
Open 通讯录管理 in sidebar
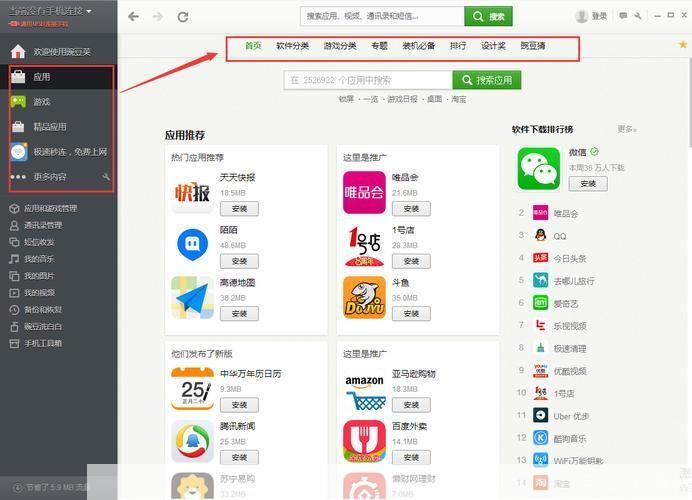36,226
